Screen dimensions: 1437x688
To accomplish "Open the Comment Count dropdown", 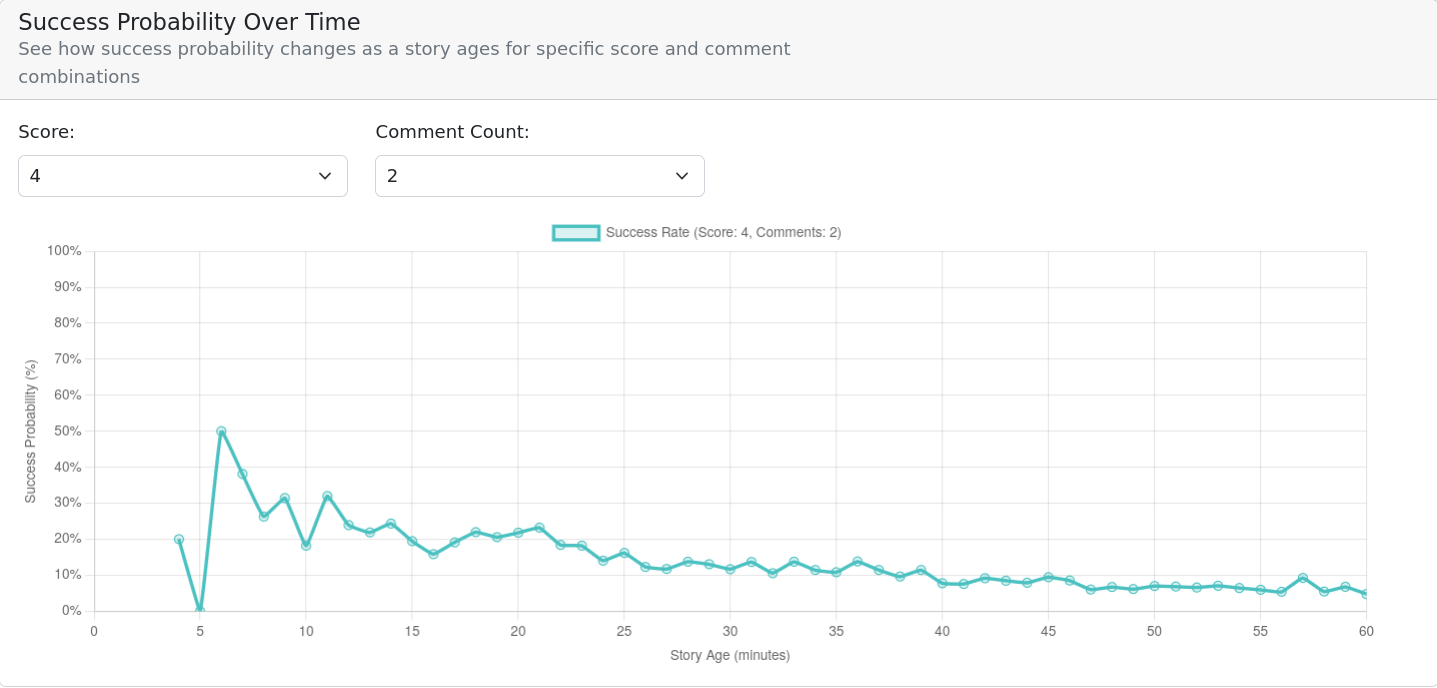I will pos(539,176).
